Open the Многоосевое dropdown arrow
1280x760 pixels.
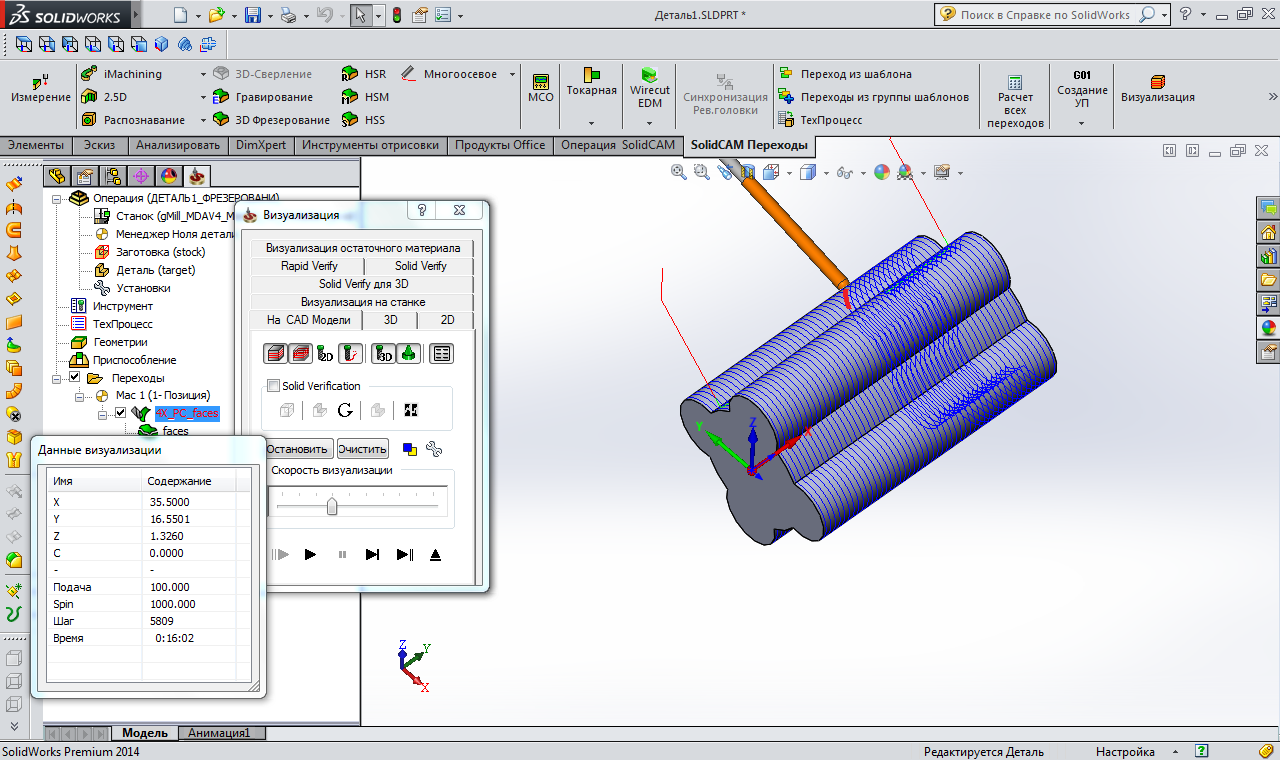(512, 74)
